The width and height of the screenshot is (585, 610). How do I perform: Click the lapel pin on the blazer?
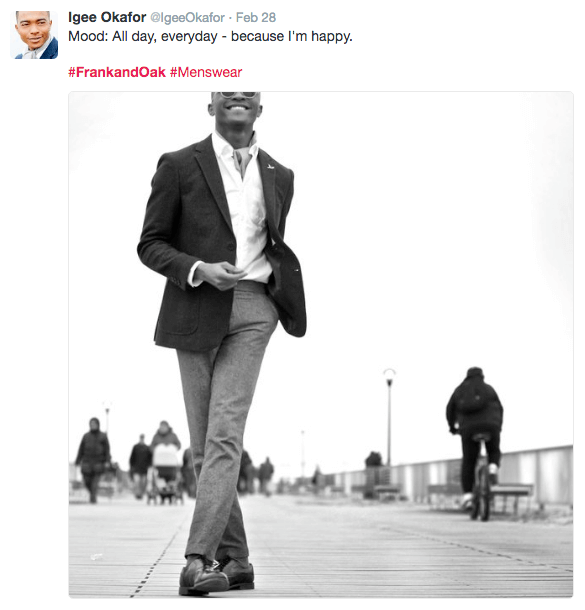[271, 167]
